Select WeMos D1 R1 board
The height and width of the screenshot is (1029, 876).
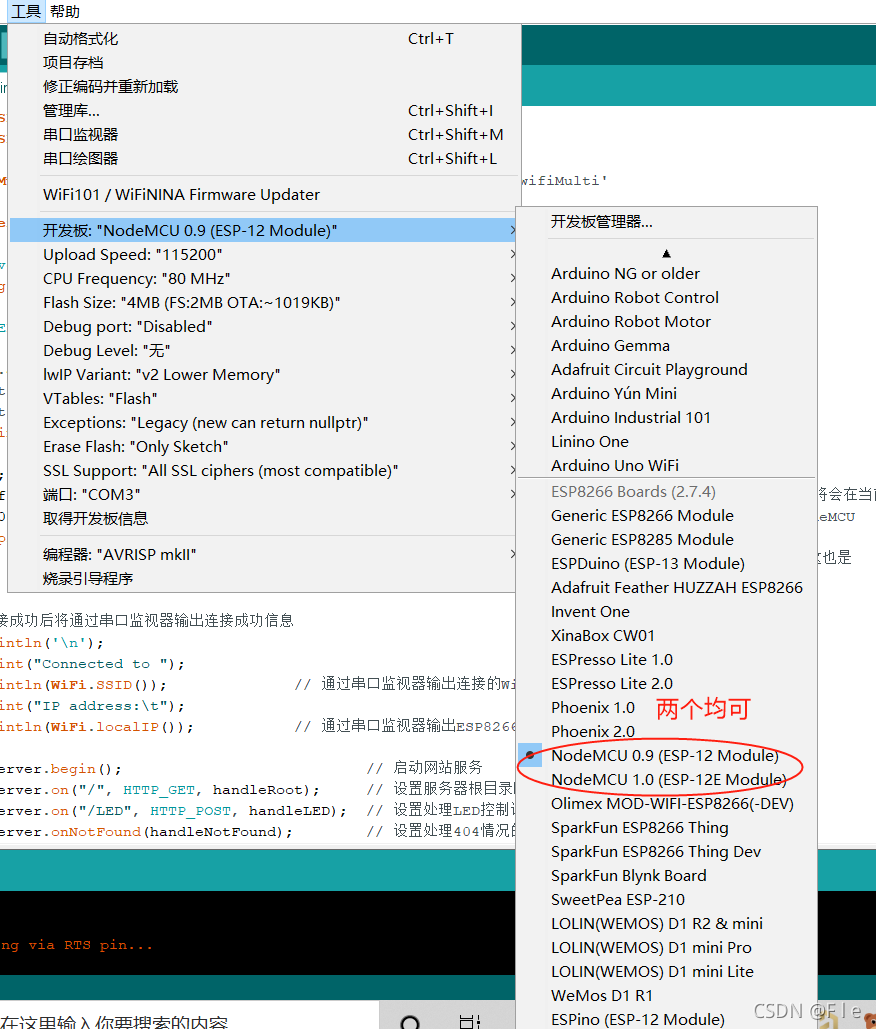point(667,996)
